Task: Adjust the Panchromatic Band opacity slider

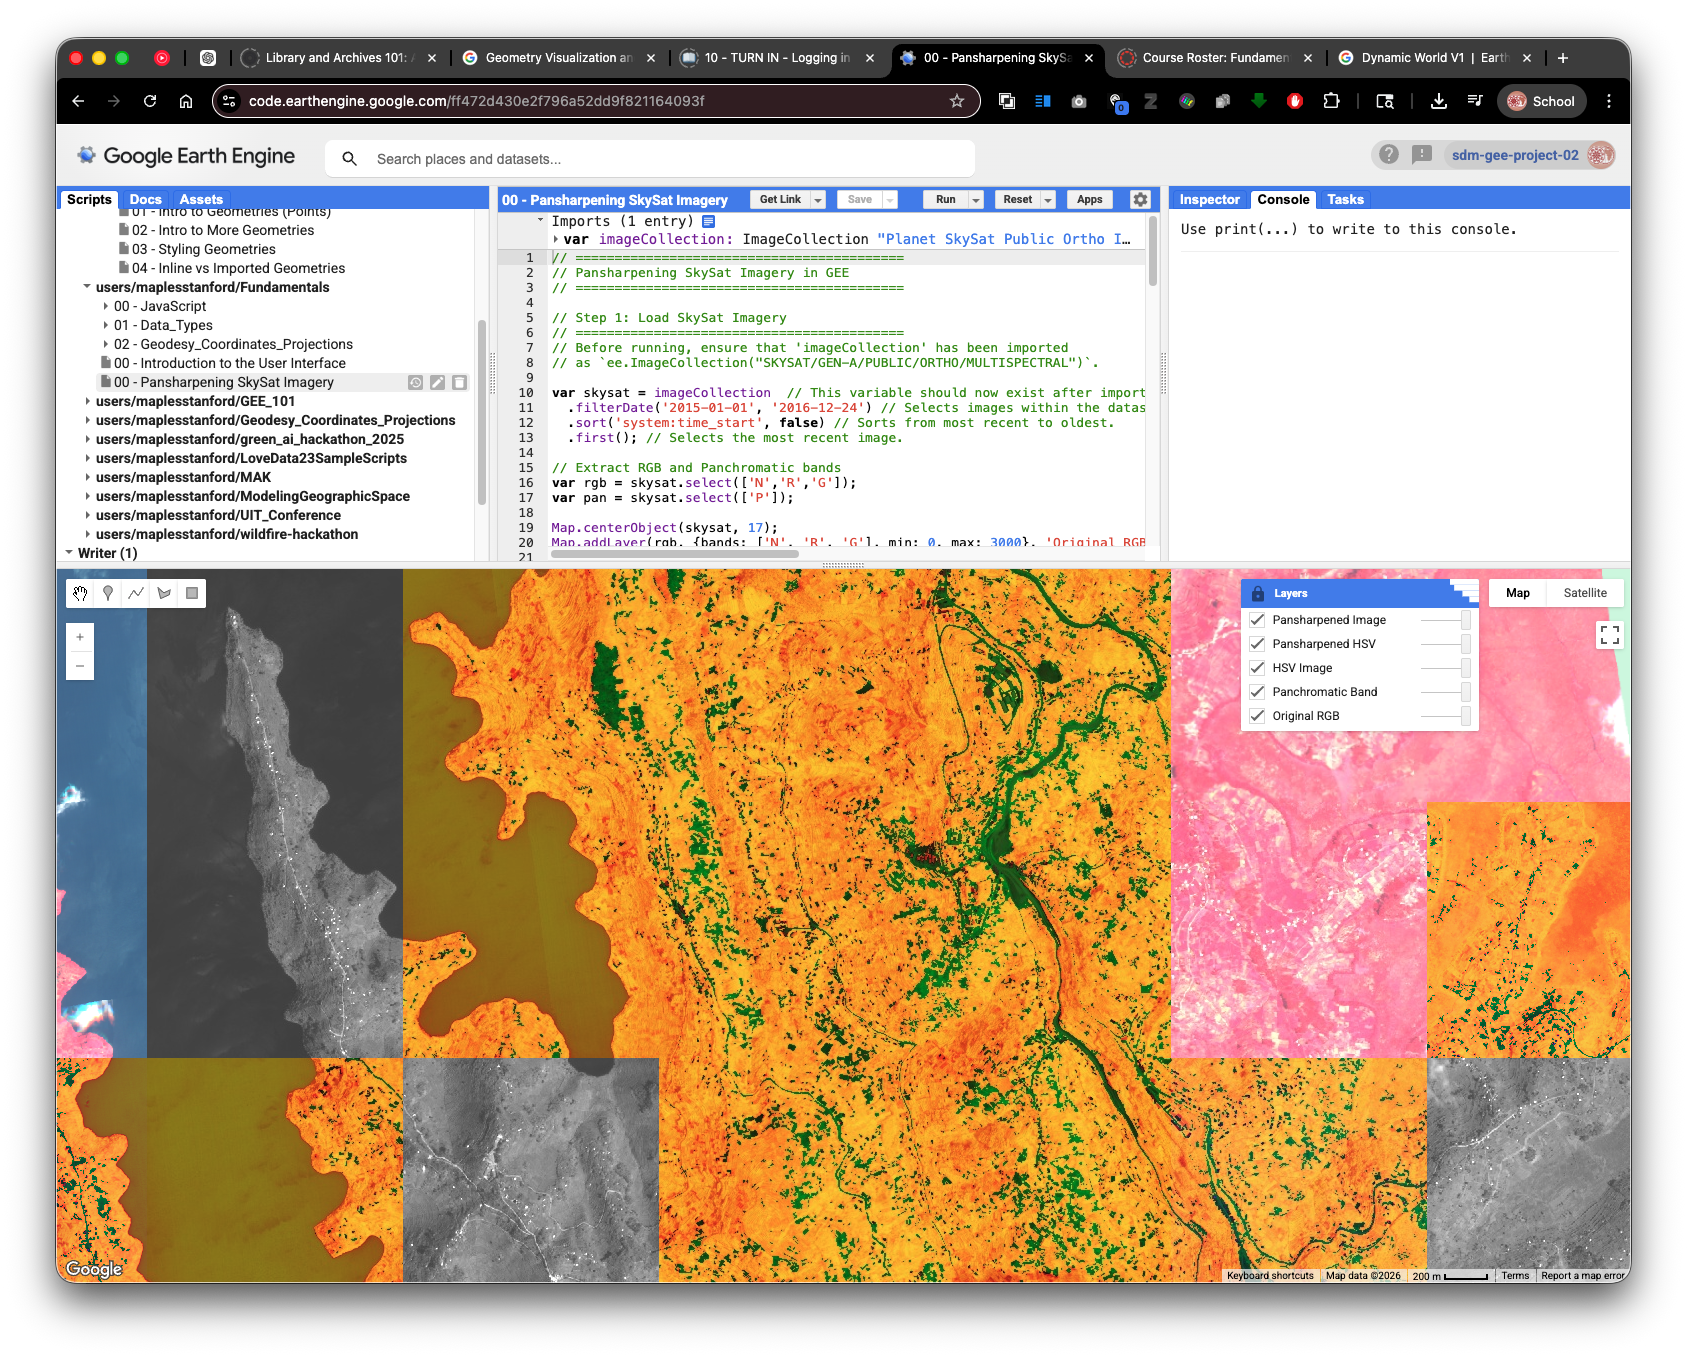Action: coord(1464,692)
